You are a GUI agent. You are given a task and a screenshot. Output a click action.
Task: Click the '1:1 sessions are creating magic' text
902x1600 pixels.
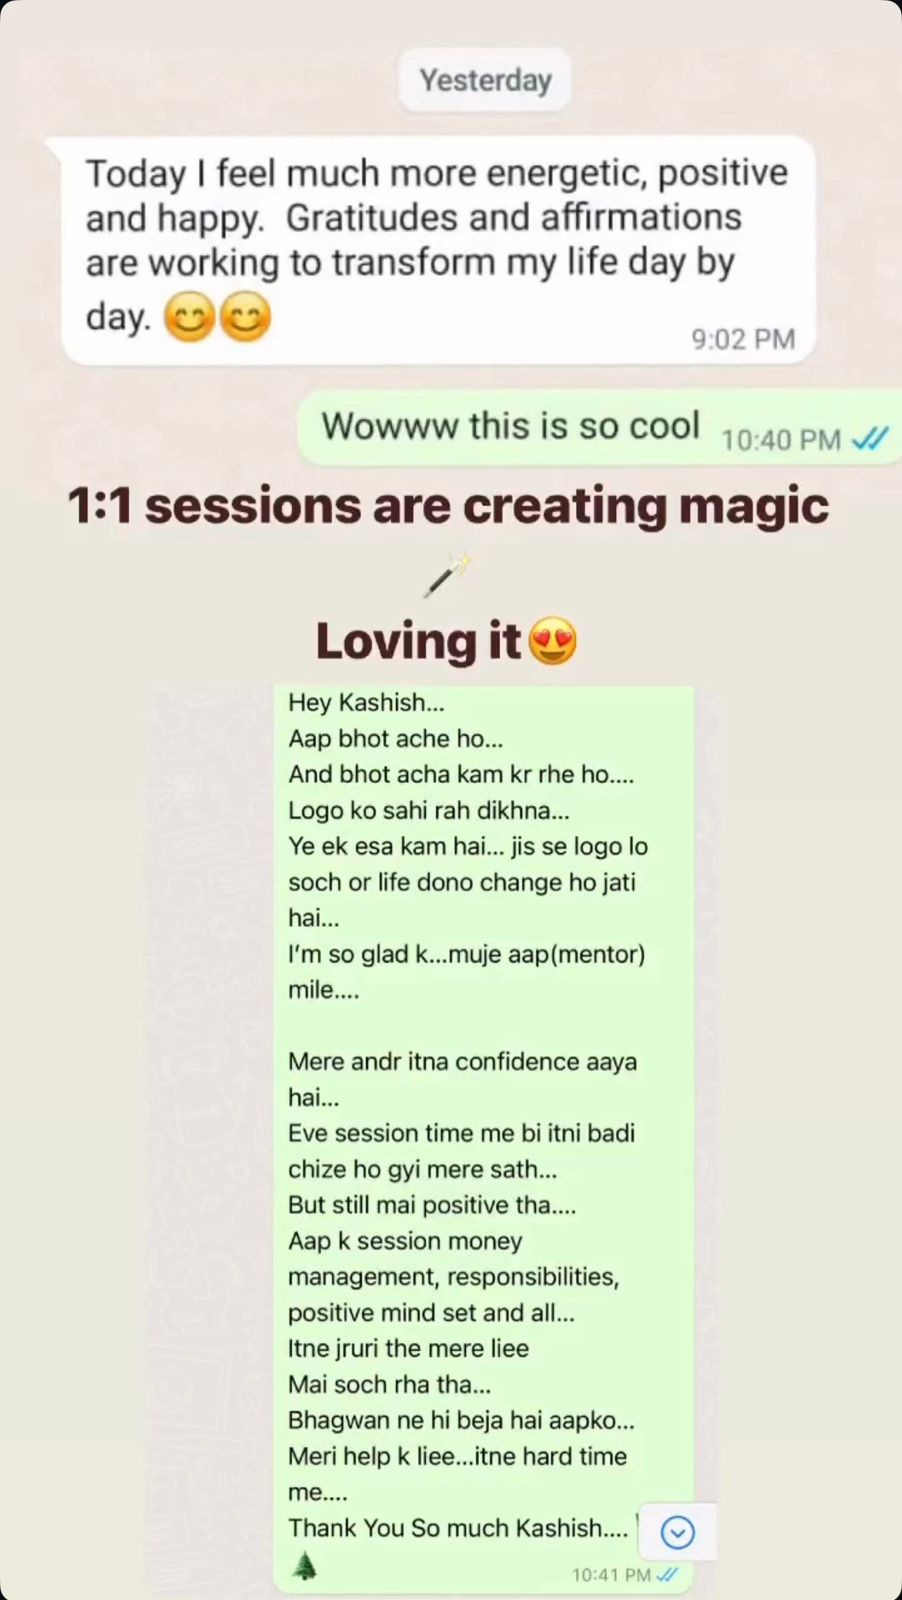click(x=448, y=505)
